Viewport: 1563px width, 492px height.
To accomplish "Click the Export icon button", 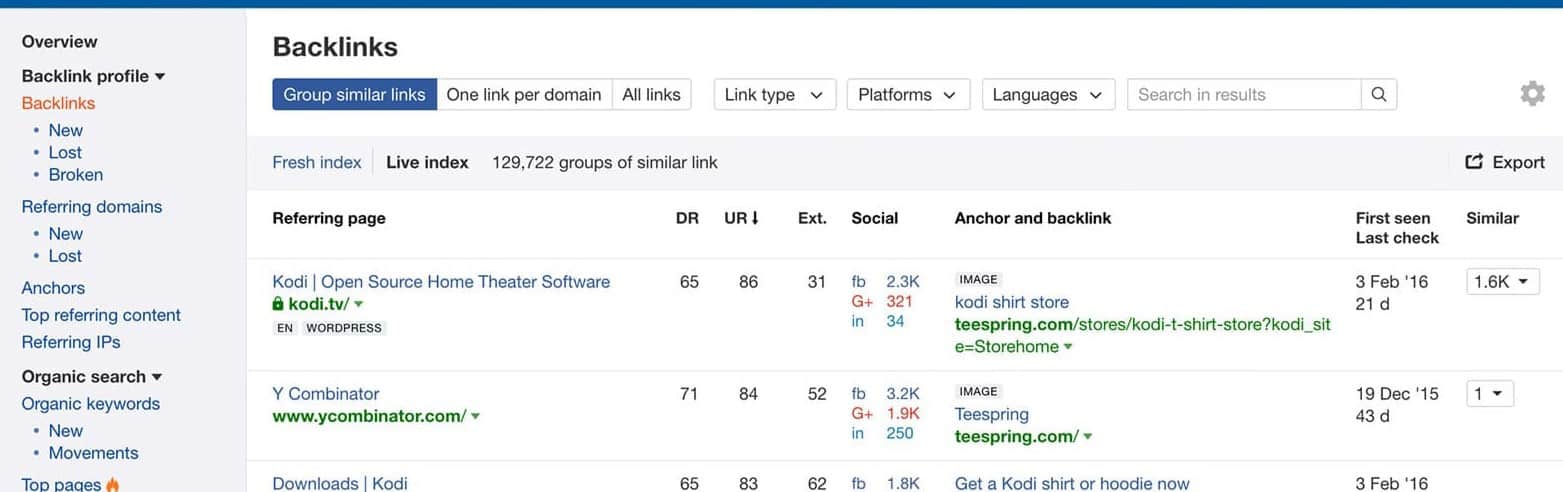I will (x=1474, y=162).
